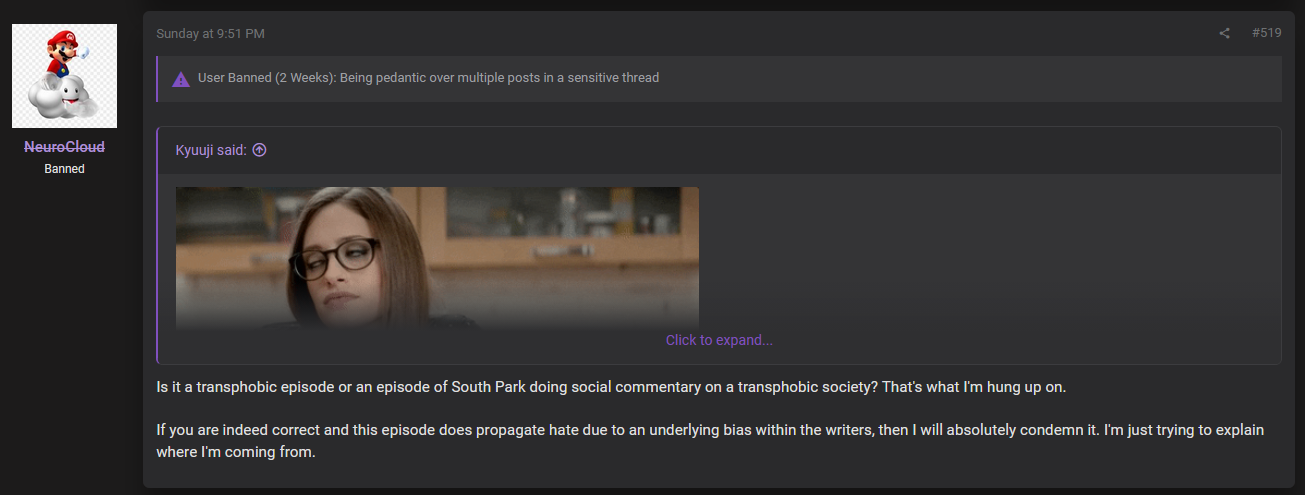Open the Sunday at 9:51 PM timestamp
This screenshot has width=1305, height=495.
(x=210, y=34)
